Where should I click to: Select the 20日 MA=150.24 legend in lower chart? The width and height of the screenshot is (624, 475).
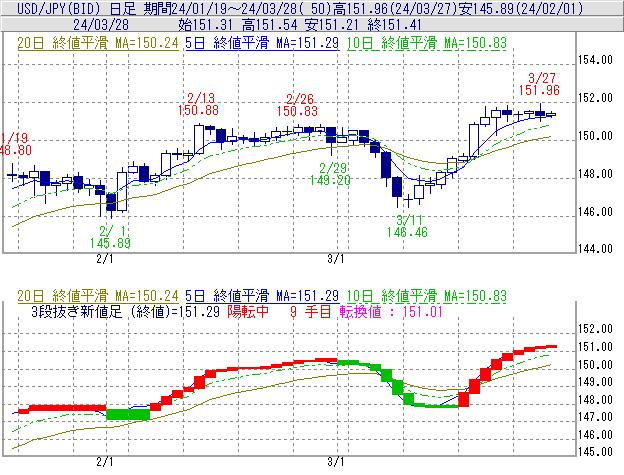(98, 296)
